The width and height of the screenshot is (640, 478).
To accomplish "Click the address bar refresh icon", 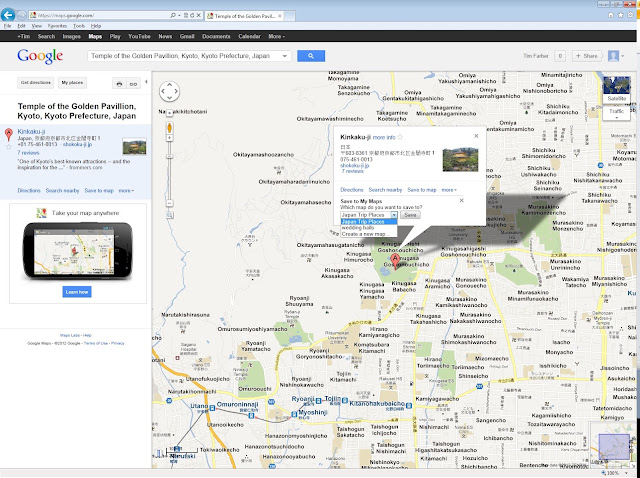I will coord(192,16).
